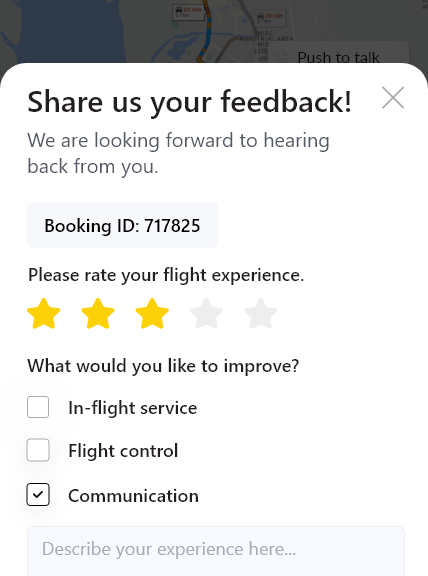Close the feedback dialog with the X
Image resolution: width=428 pixels, height=576 pixels.
click(x=393, y=98)
